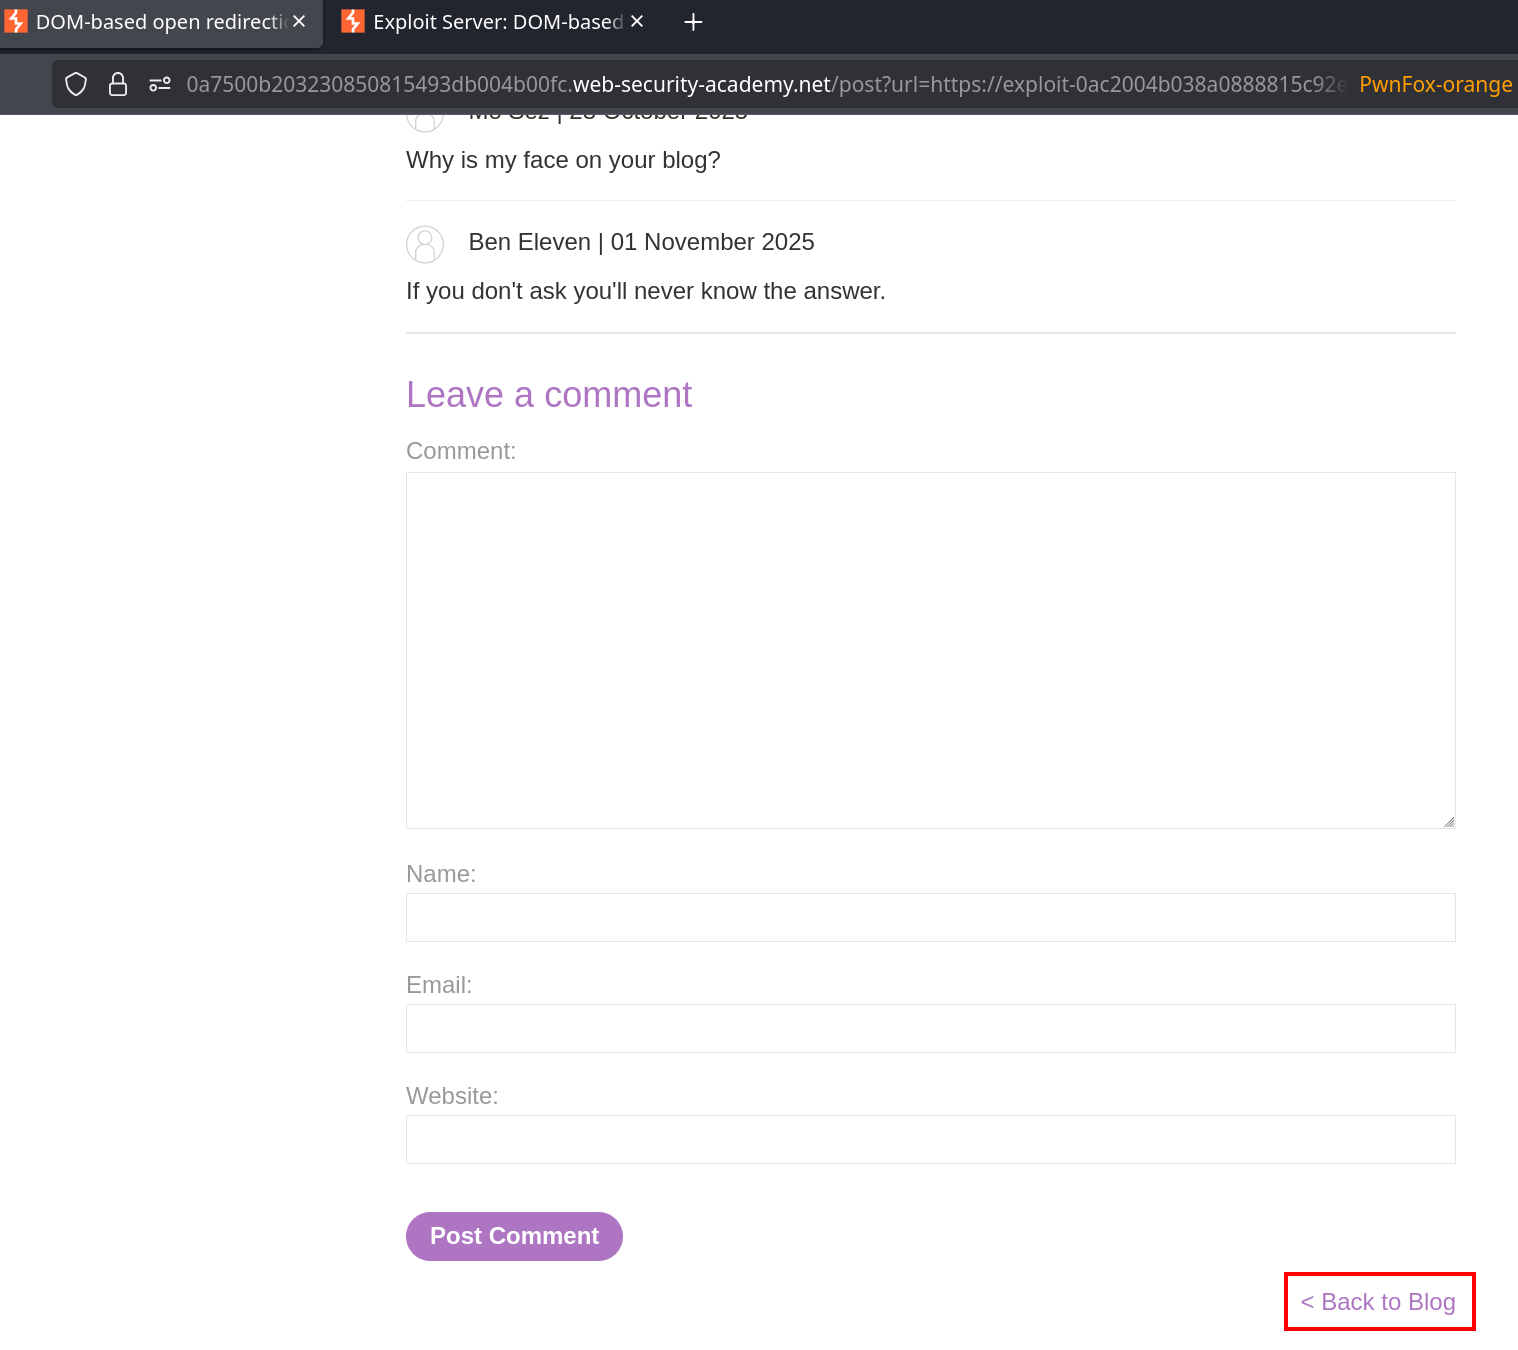The image size is (1518, 1350).
Task: Focus the Email input field
Action: click(x=930, y=1028)
